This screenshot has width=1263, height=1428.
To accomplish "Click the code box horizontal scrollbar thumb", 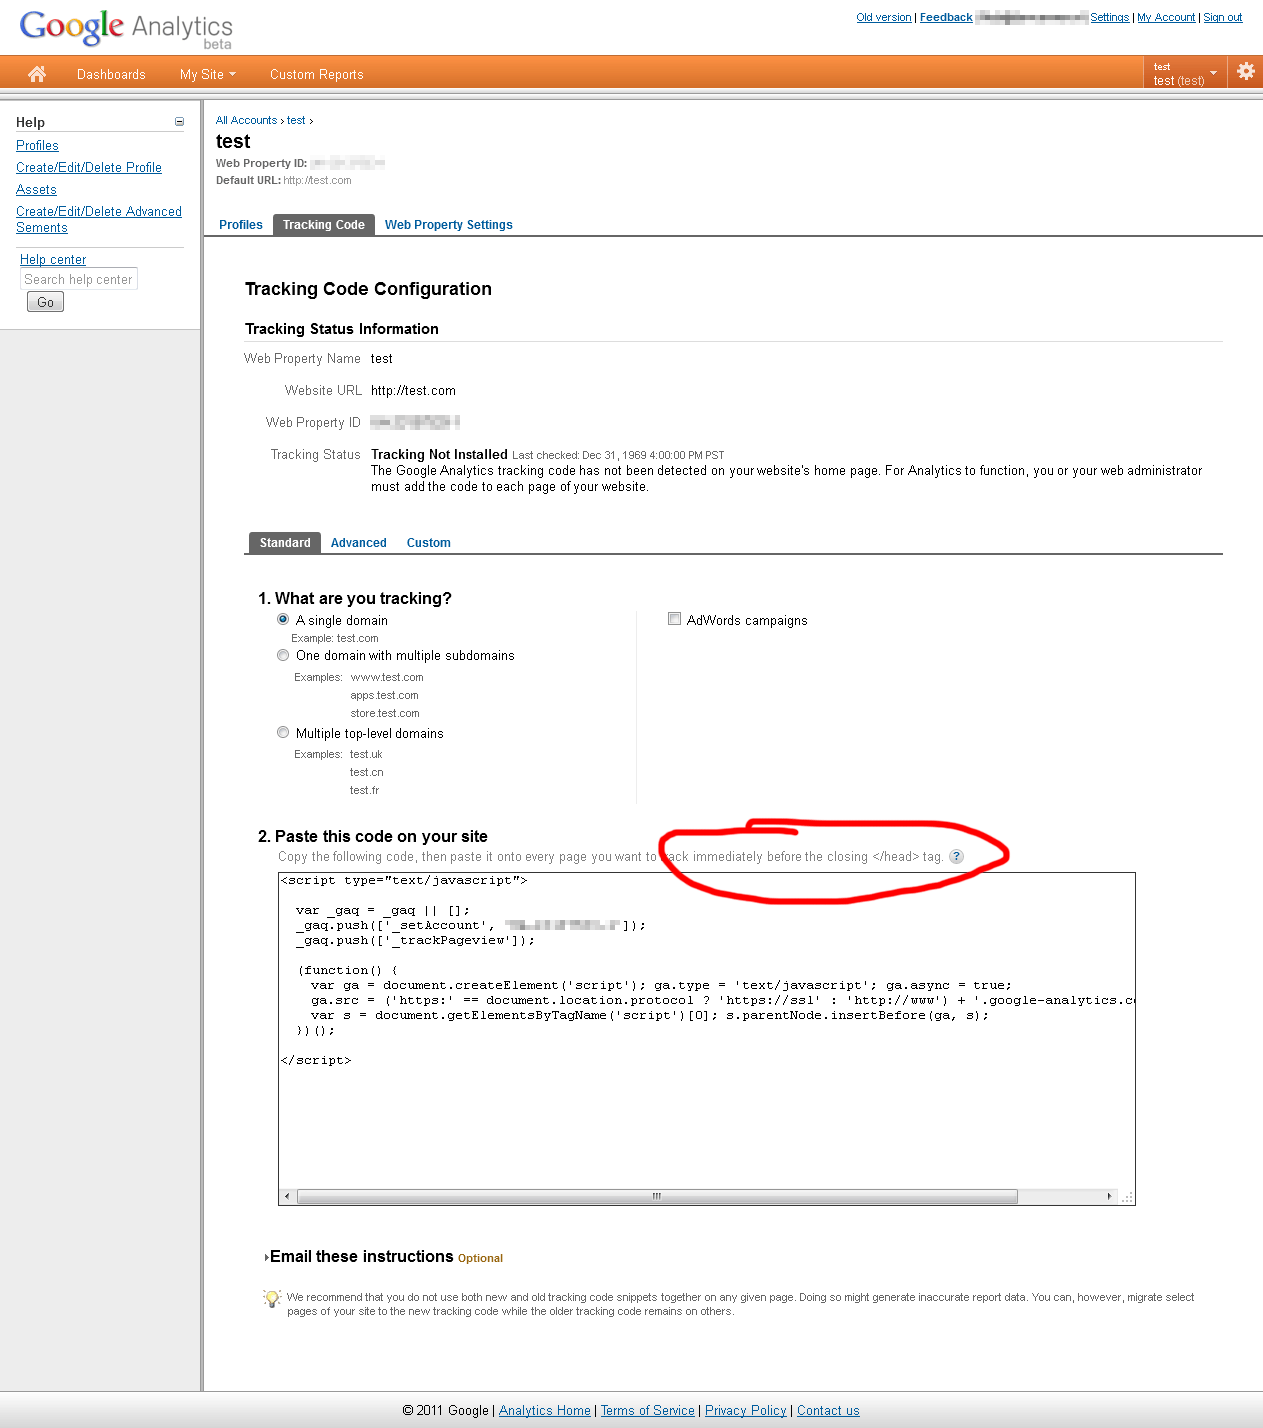I will 657,1196.
